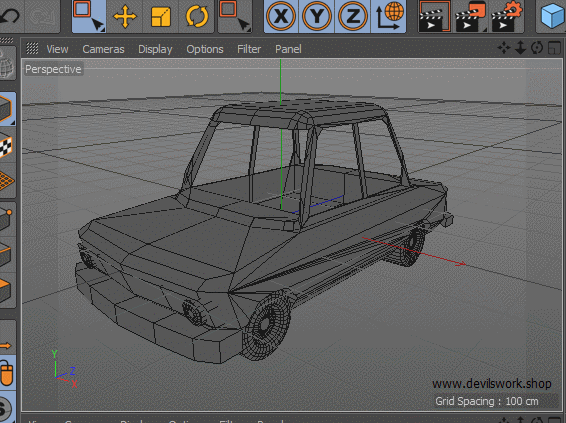Viewport: 566px width, 423px height.
Task: Enable Workplane mode orange grid icon
Action: tap(8, 181)
